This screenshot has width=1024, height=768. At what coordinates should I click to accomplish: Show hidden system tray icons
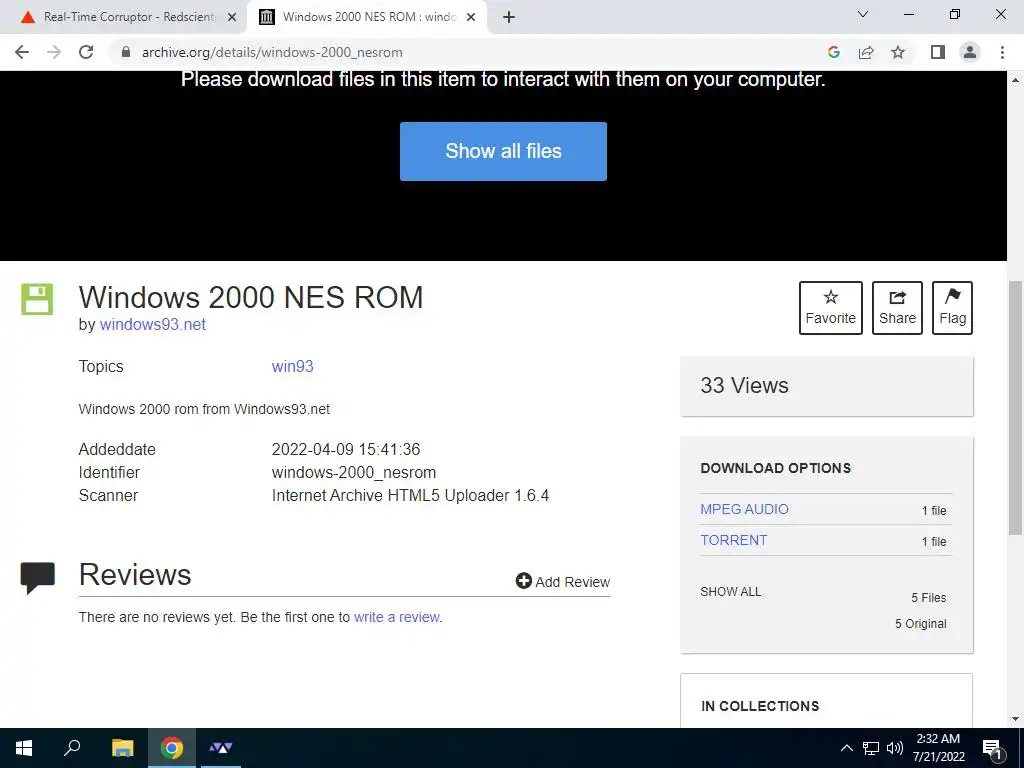coord(846,748)
